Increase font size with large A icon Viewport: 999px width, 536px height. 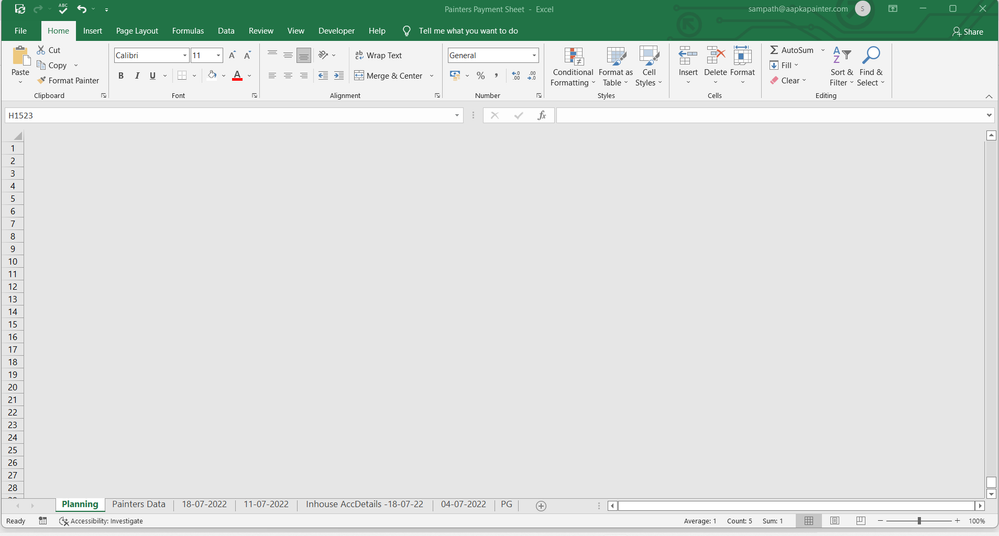pyautogui.click(x=233, y=55)
